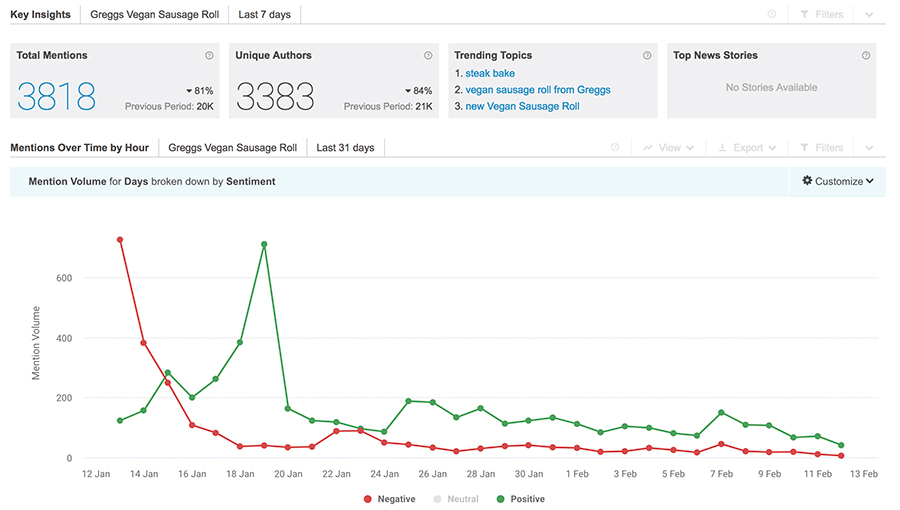Open the new Vegan Sausage Roll topic link
Viewport: 900px width, 510px height.
pos(522,106)
